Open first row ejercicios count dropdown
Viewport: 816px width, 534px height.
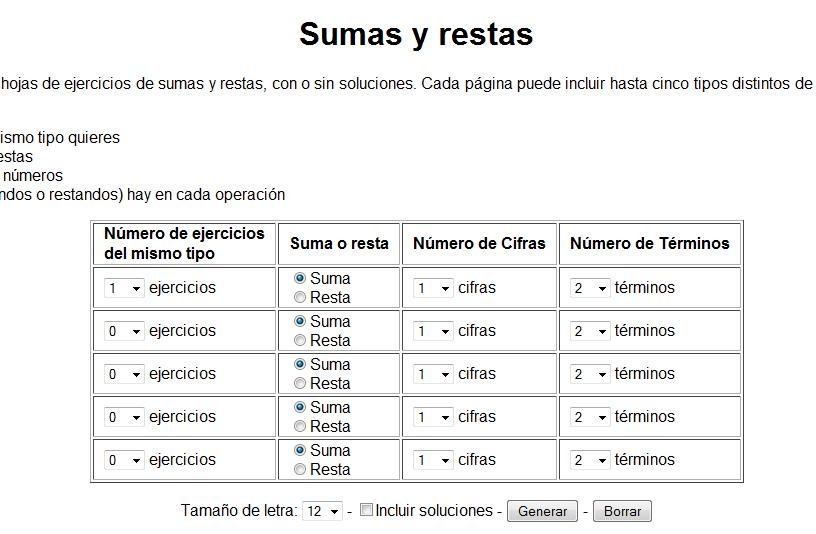point(124,288)
